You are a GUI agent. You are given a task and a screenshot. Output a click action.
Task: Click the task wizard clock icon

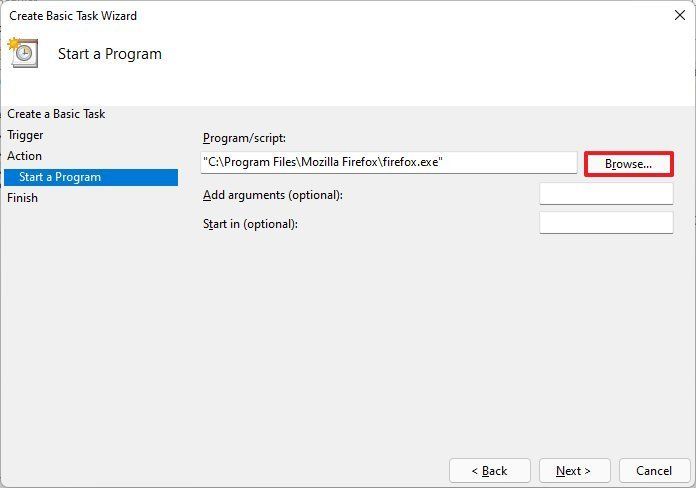[23, 53]
